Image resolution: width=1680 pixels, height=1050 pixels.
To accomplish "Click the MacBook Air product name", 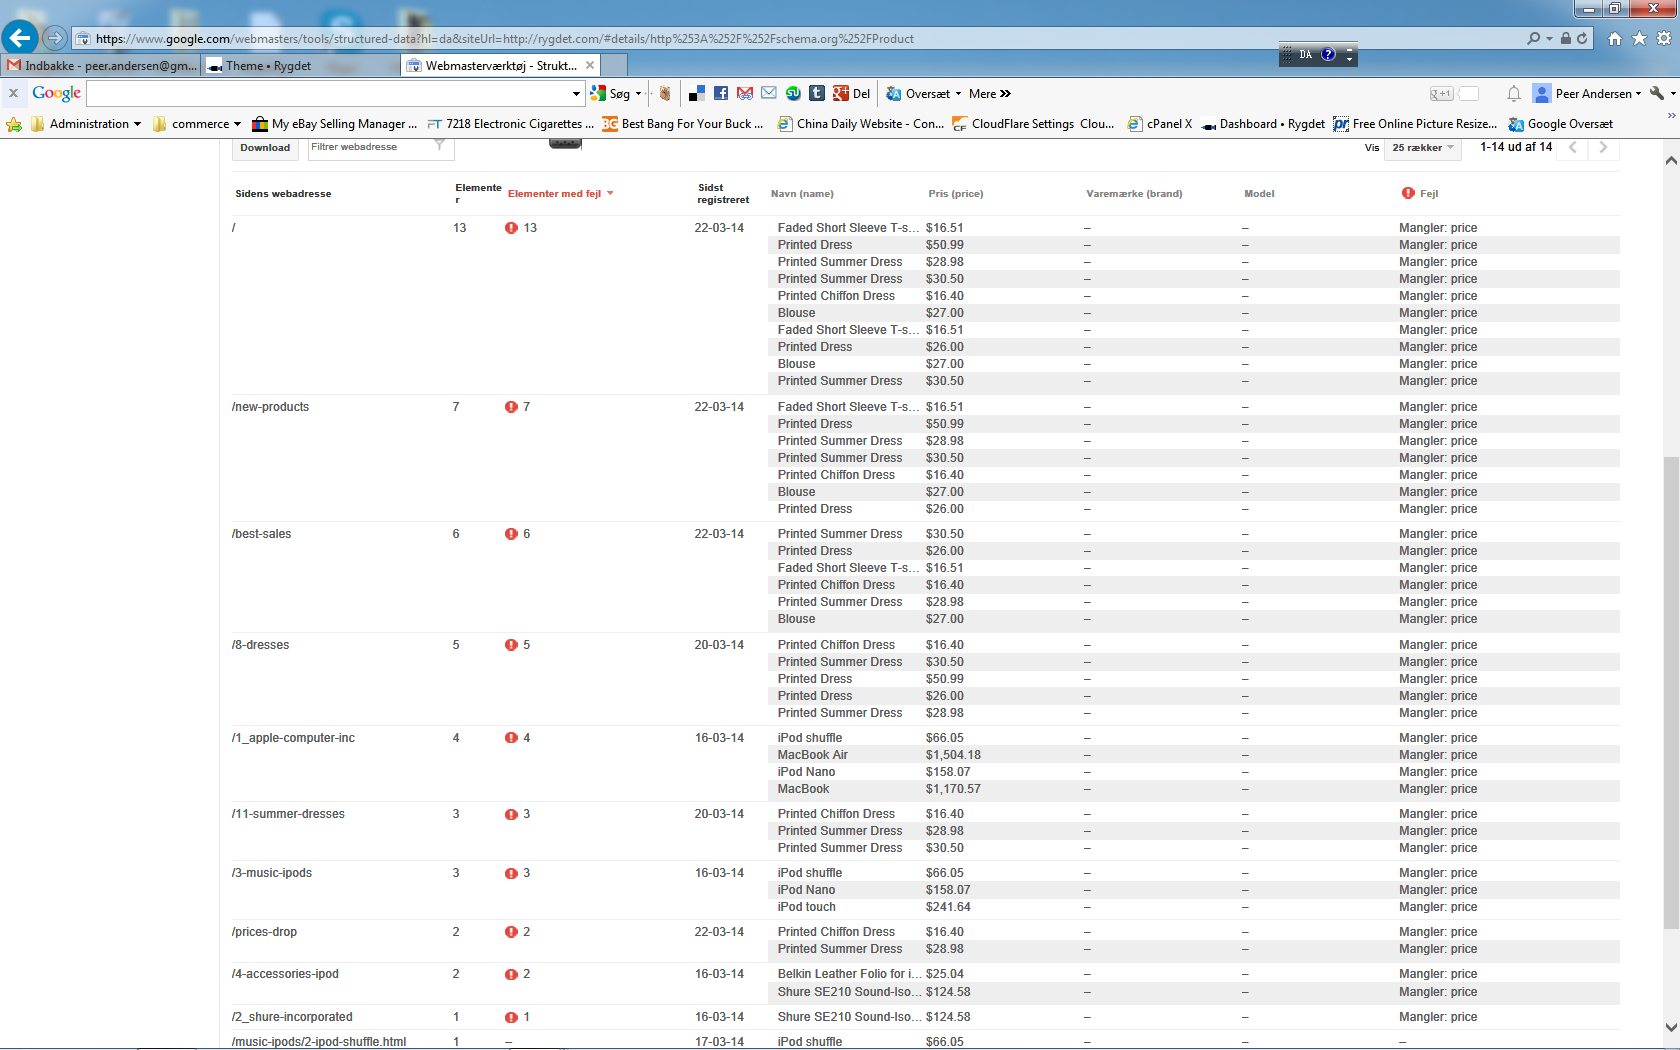I will 812,755.
